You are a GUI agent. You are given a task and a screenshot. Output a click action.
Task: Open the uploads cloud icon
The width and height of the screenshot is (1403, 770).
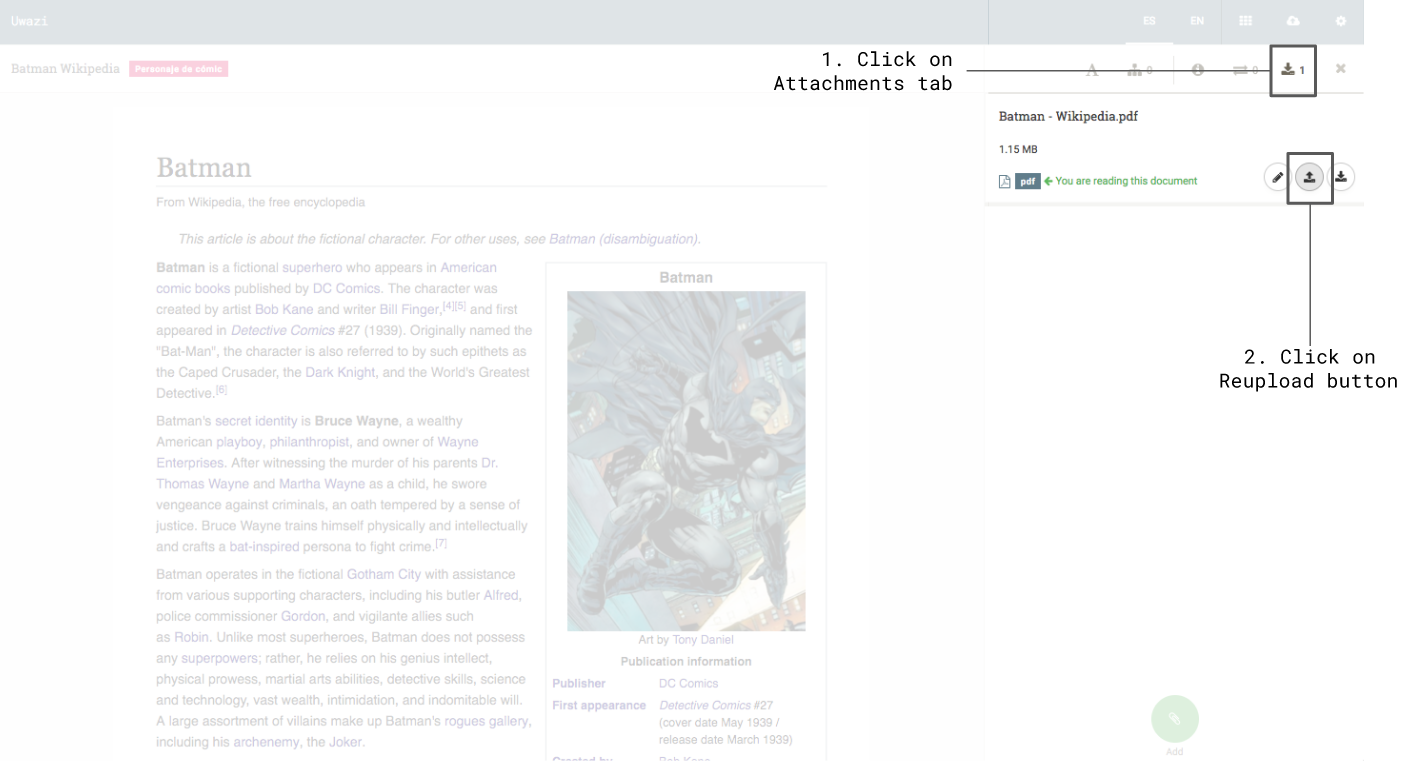[1293, 21]
